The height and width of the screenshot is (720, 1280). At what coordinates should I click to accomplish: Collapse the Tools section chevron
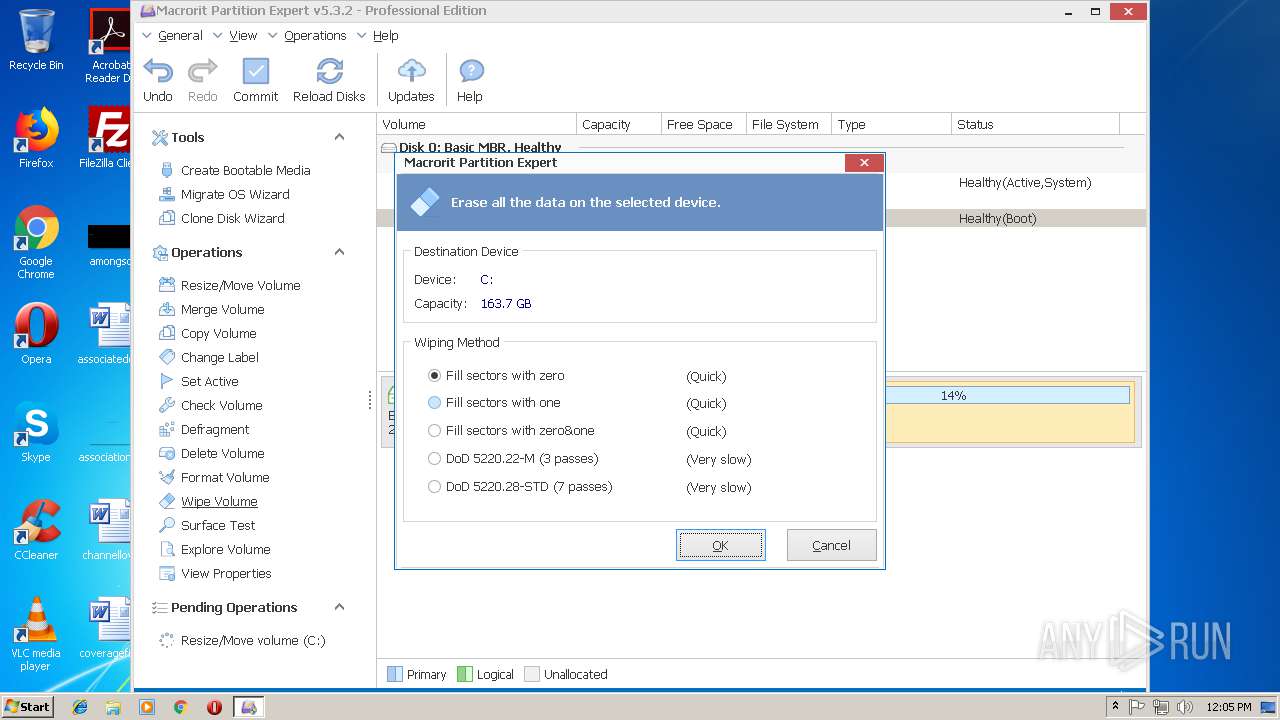339,137
